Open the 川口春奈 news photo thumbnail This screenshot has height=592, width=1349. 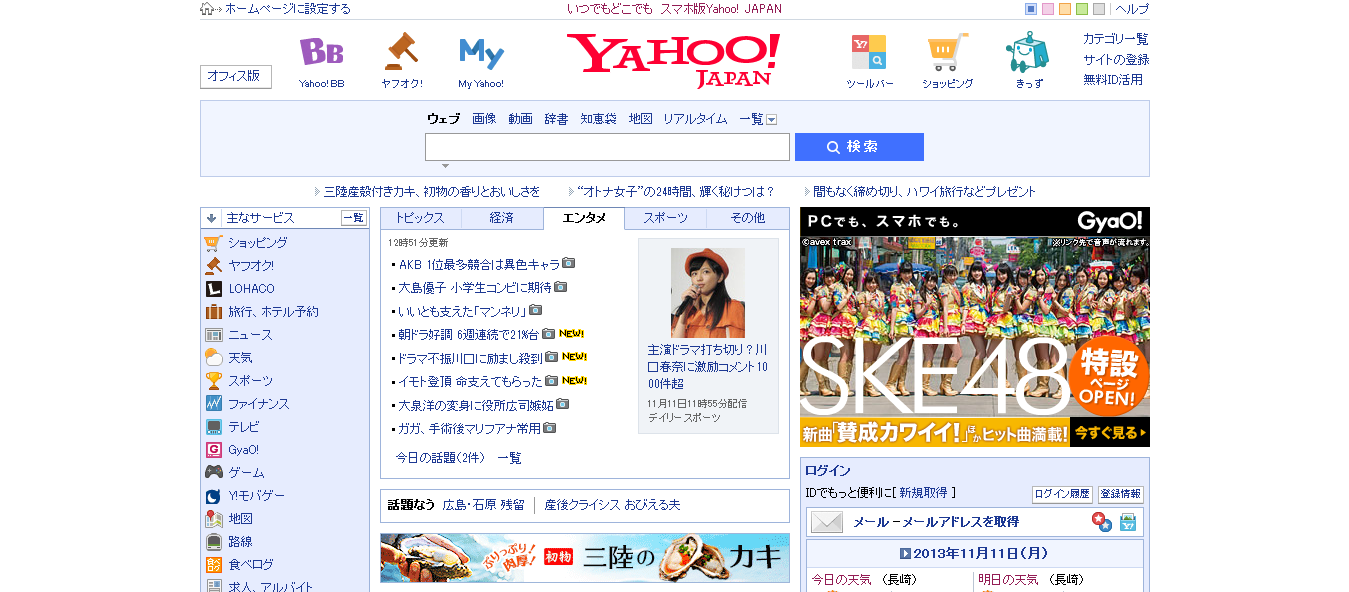pyautogui.click(x=708, y=293)
